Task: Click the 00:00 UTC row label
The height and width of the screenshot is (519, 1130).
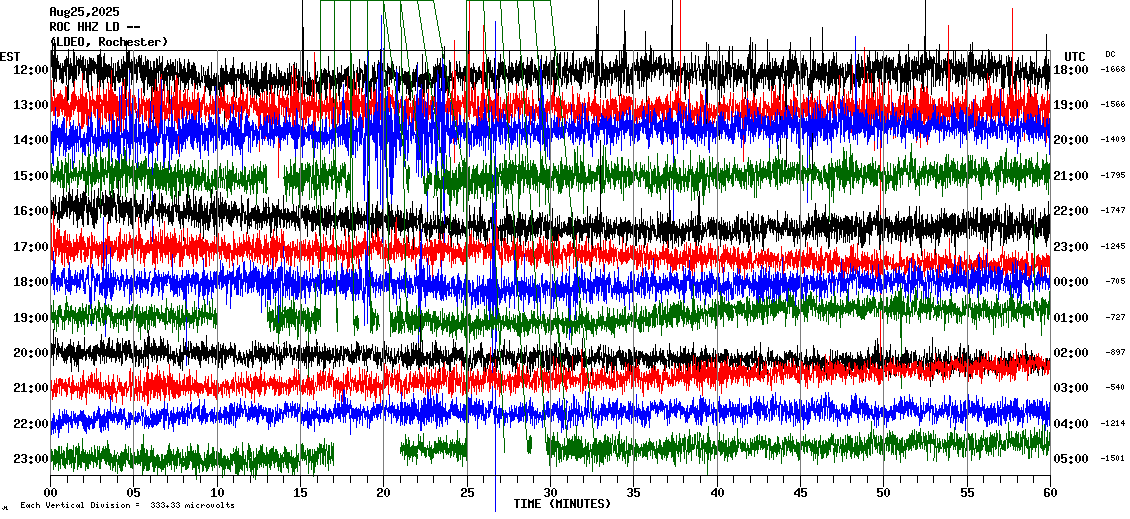Action: coord(1071,282)
